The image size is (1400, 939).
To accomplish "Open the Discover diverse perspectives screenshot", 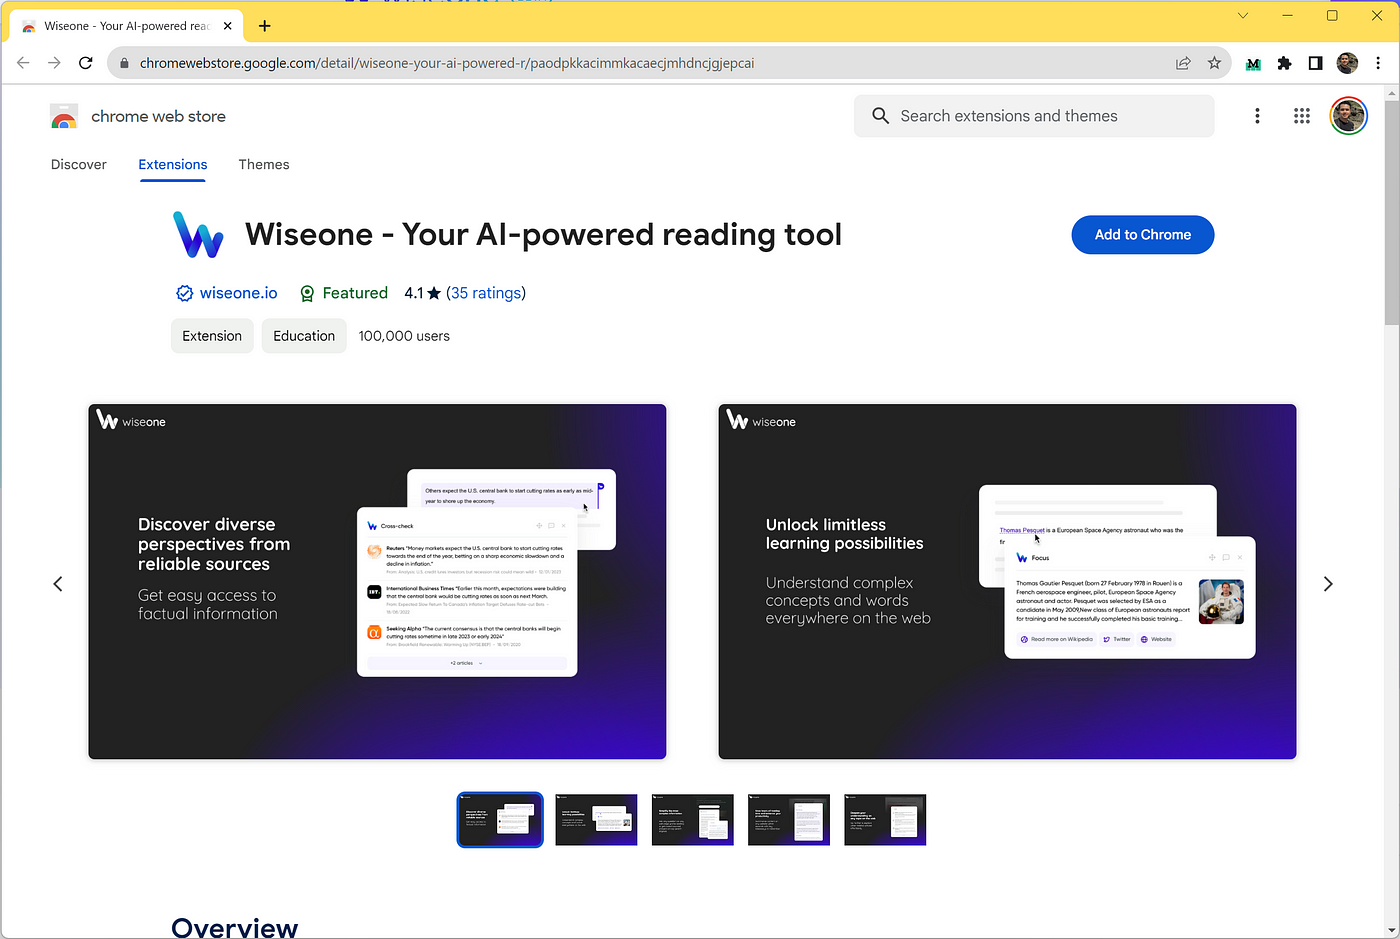I will tap(377, 582).
